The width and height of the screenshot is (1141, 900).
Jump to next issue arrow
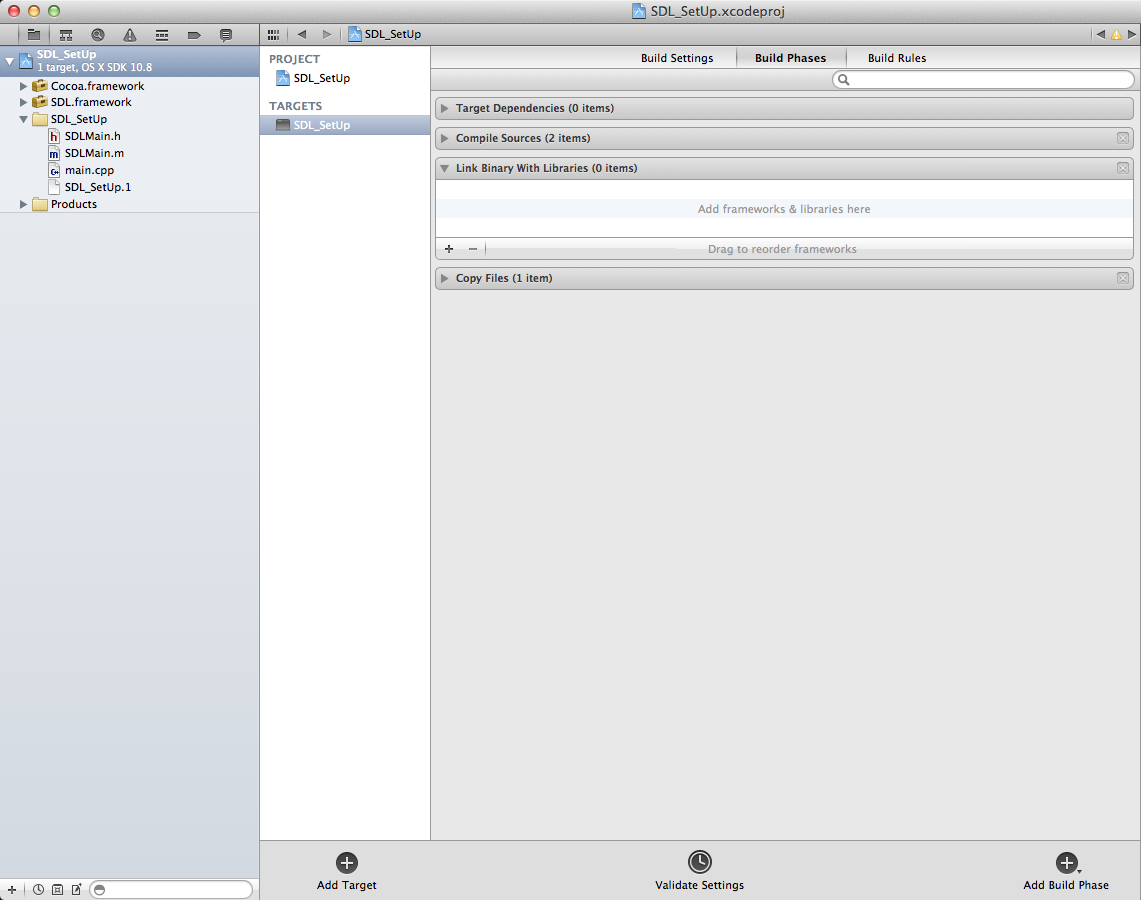[x=1132, y=34]
